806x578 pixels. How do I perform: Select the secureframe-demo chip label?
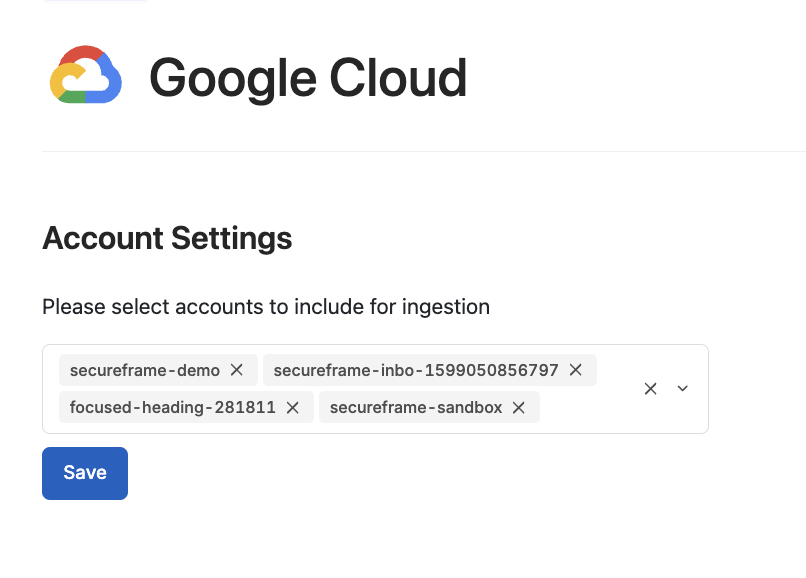(x=145, y=370)
